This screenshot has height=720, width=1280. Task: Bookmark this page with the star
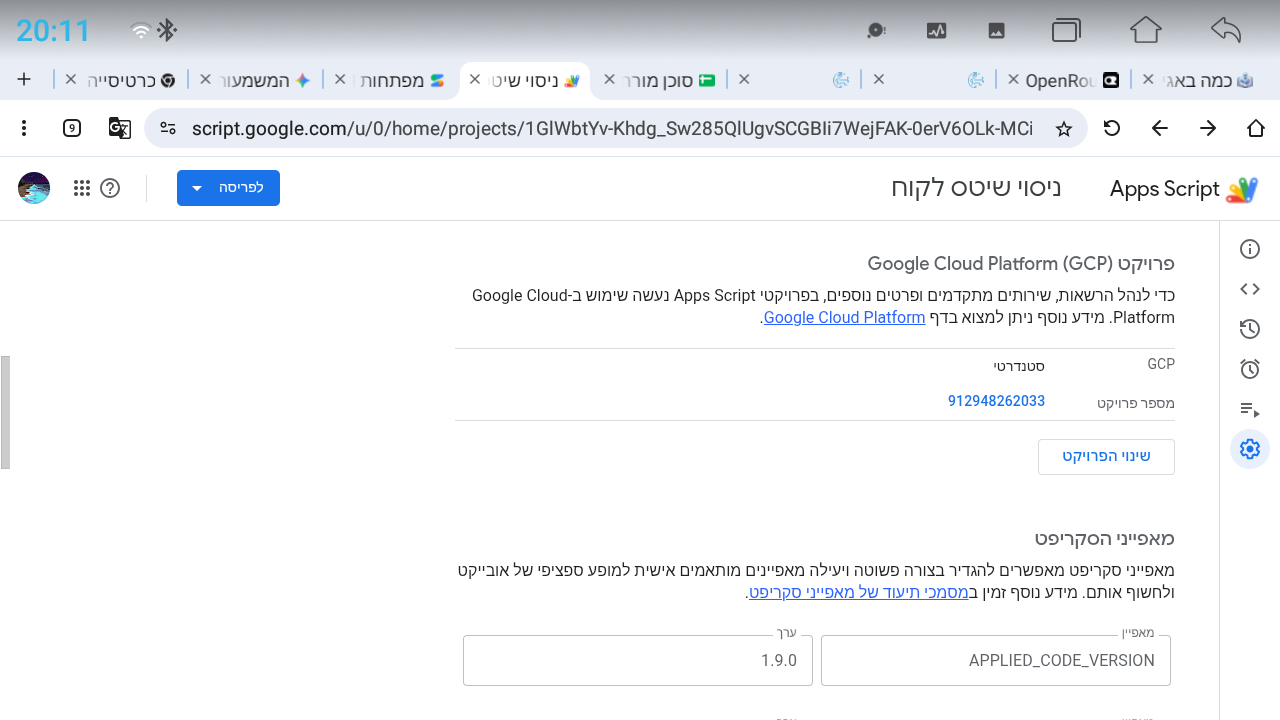tap(1064, 128)
